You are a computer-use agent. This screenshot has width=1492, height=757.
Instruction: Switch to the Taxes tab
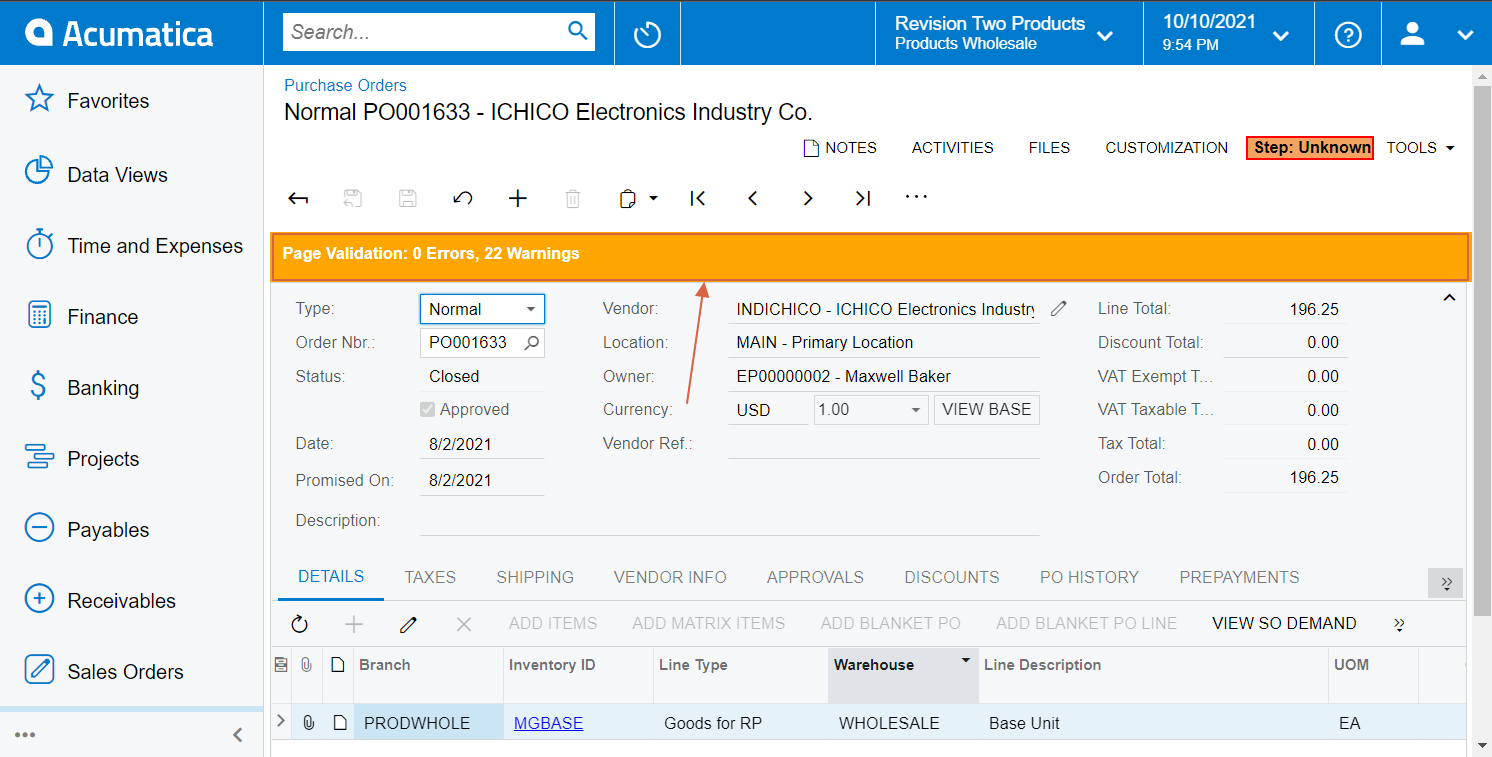(430, 577)
